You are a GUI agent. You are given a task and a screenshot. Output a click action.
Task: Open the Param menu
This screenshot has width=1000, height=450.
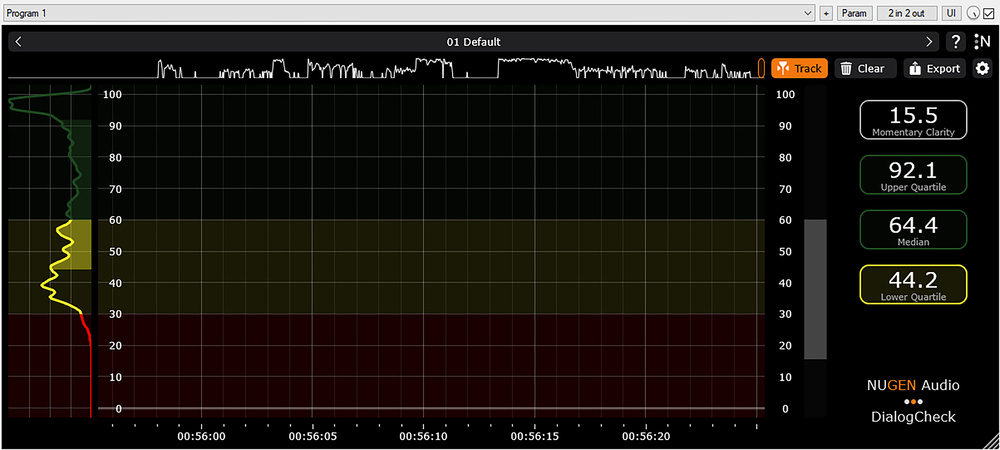pos(854,13)
